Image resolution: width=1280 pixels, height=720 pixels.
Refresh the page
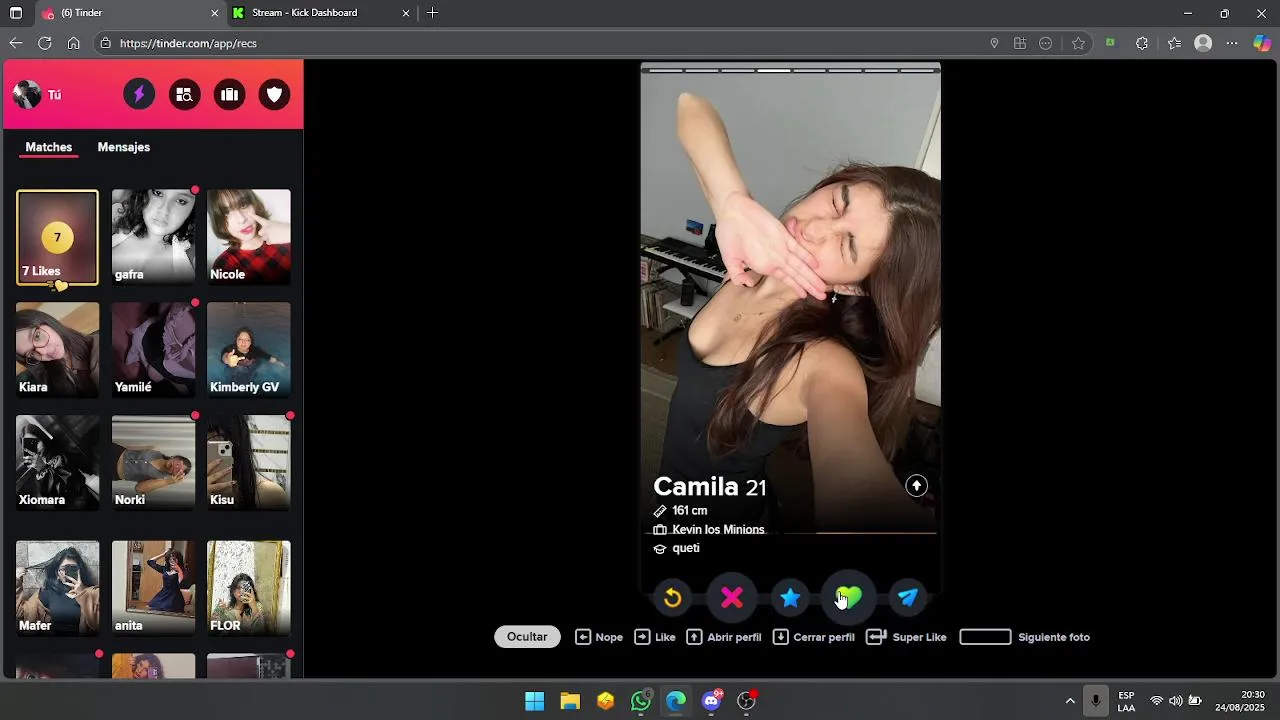(x=44, y=43)
